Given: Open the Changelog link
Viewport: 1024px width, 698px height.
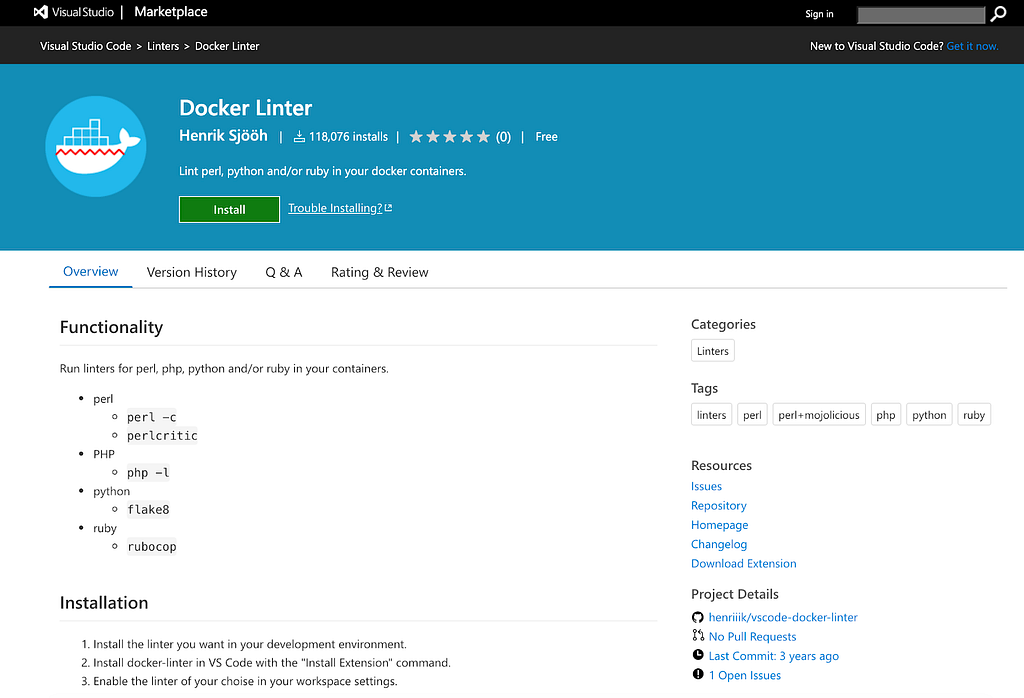Looking at the screenshot, I should tap(719, 544).
